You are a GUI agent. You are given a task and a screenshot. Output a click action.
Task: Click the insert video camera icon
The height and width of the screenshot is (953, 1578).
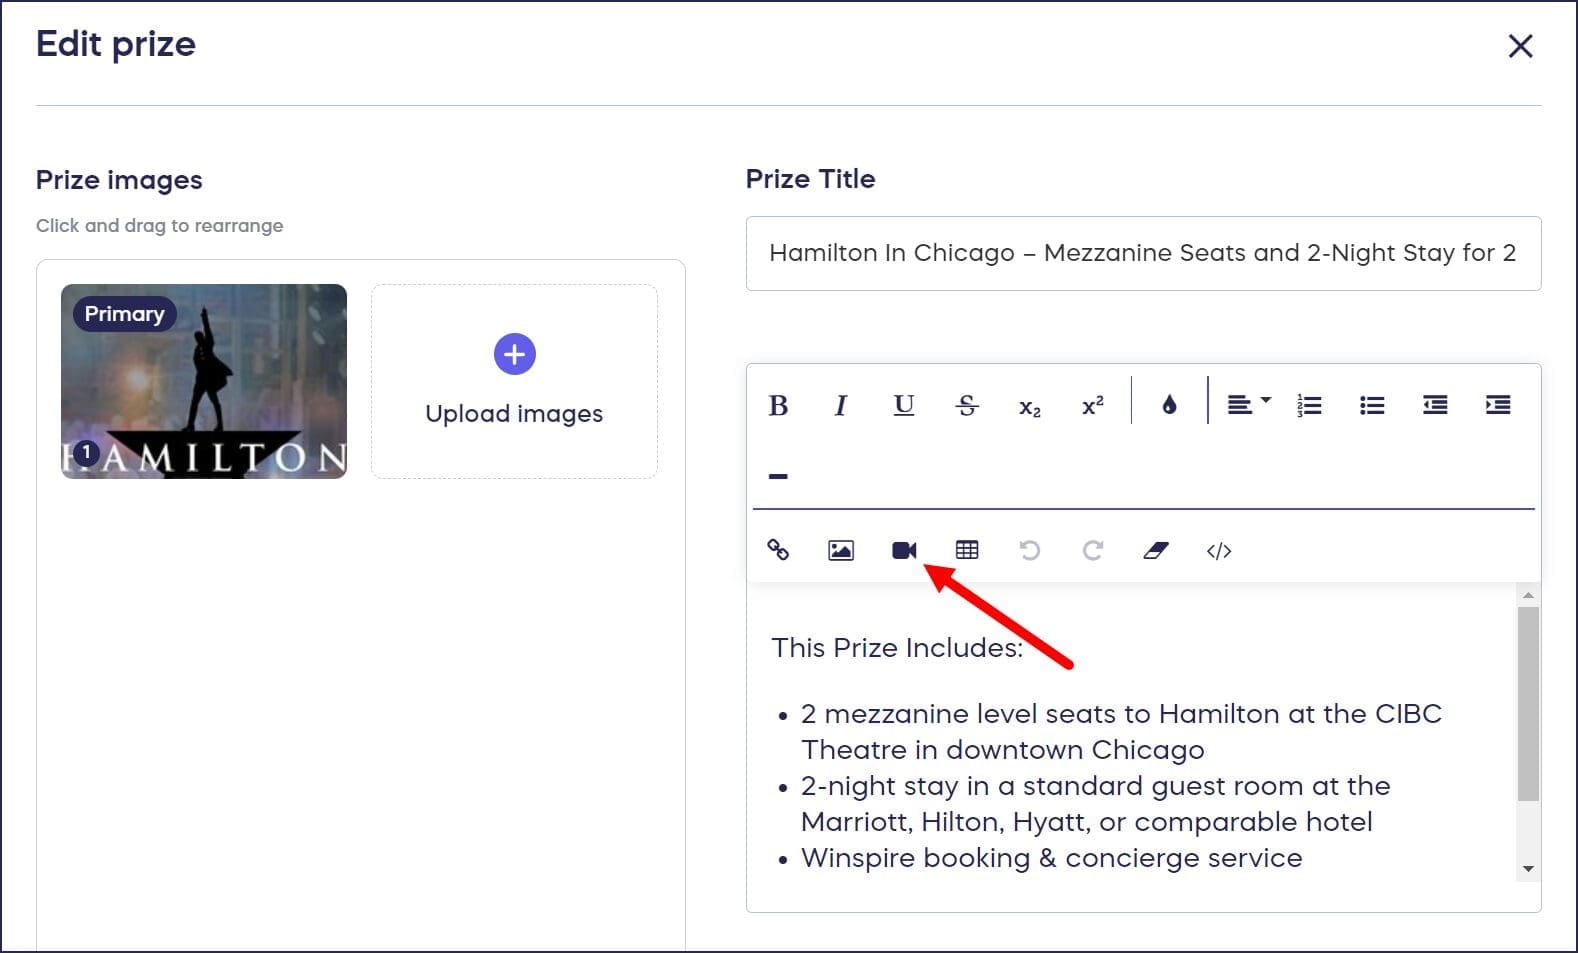click(x=904, y=550)
